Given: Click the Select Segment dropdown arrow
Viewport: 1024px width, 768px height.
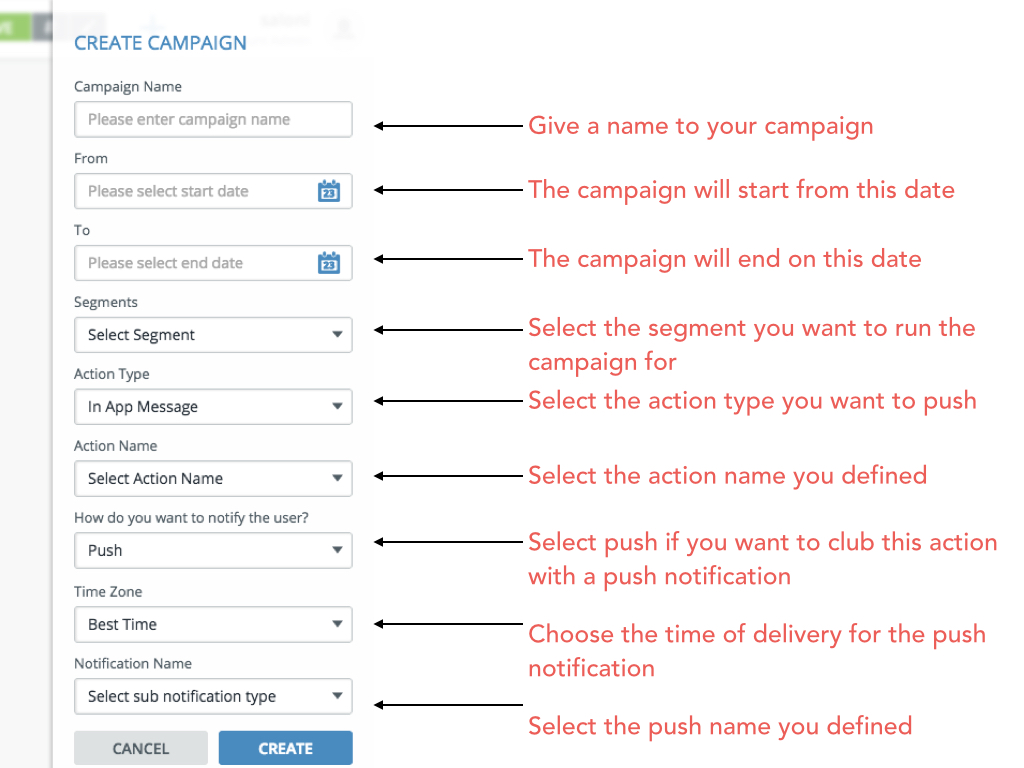Looking at the screenshot, I should click(x=337, y=334).
